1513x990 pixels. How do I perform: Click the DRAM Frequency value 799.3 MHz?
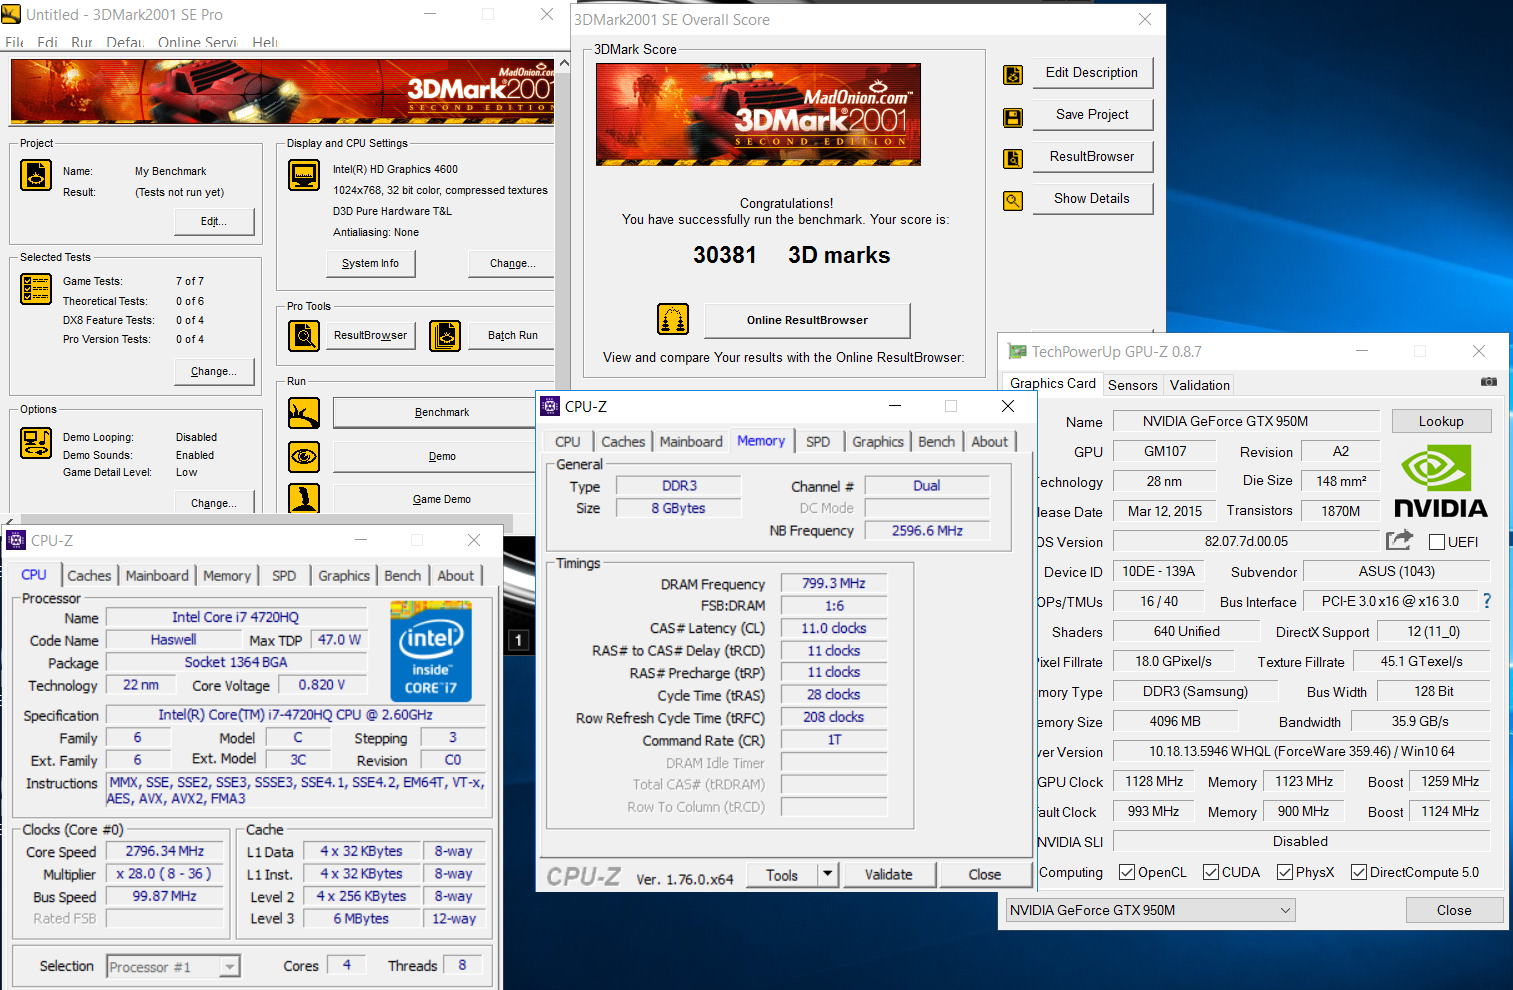[833, 583]
